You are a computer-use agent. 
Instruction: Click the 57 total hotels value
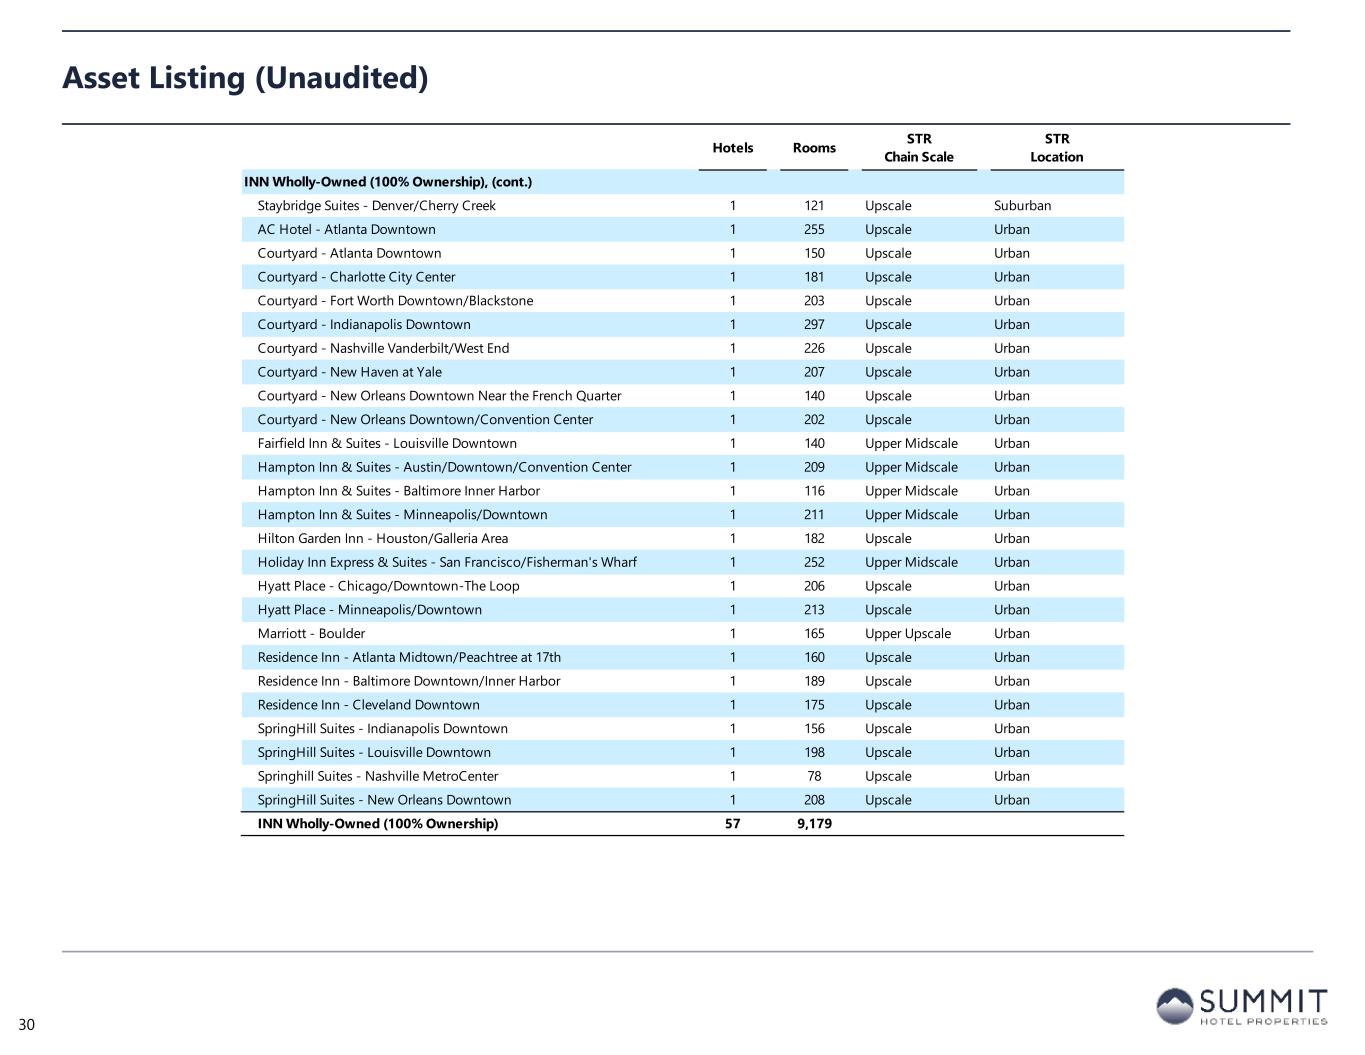pyautogui.click(x=732, y=824)
